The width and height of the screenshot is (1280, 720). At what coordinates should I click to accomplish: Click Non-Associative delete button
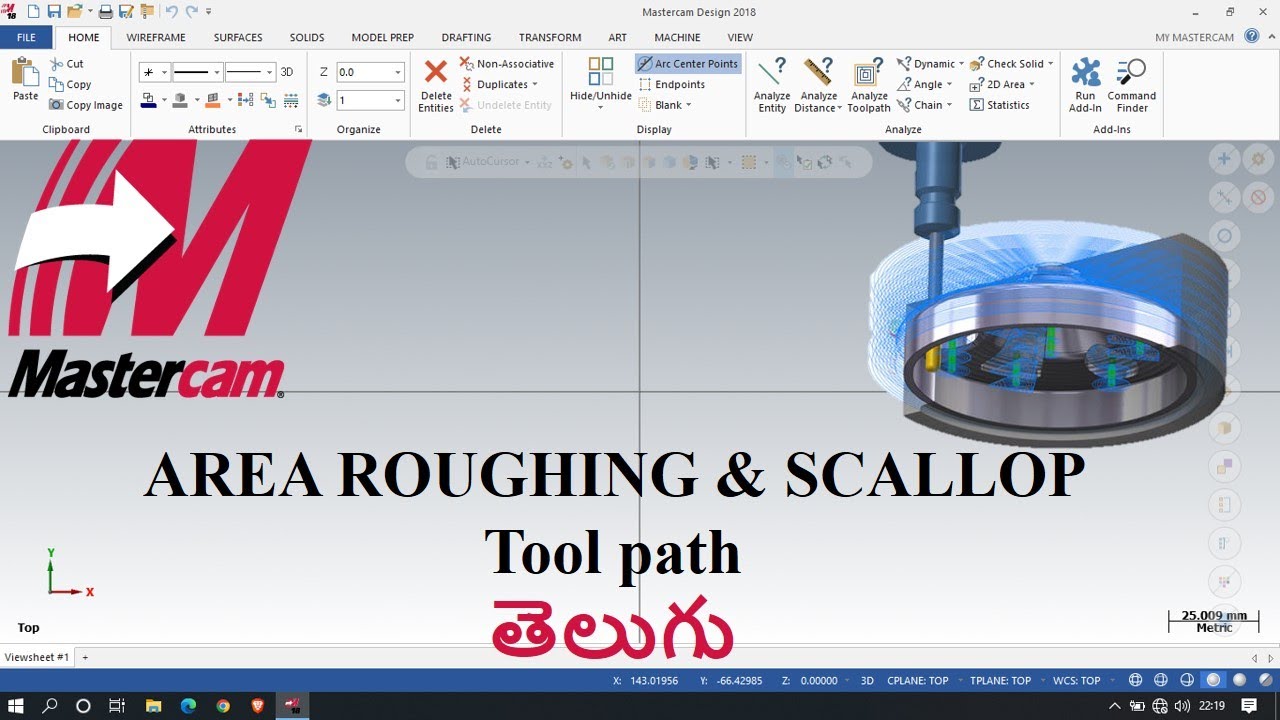point(506,64)
